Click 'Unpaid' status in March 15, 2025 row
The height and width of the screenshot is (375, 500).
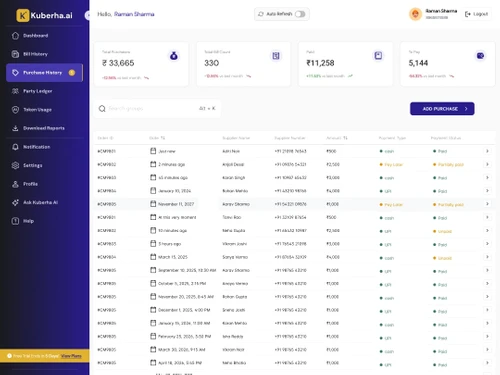pyautogui.click(x=442, y=258)
